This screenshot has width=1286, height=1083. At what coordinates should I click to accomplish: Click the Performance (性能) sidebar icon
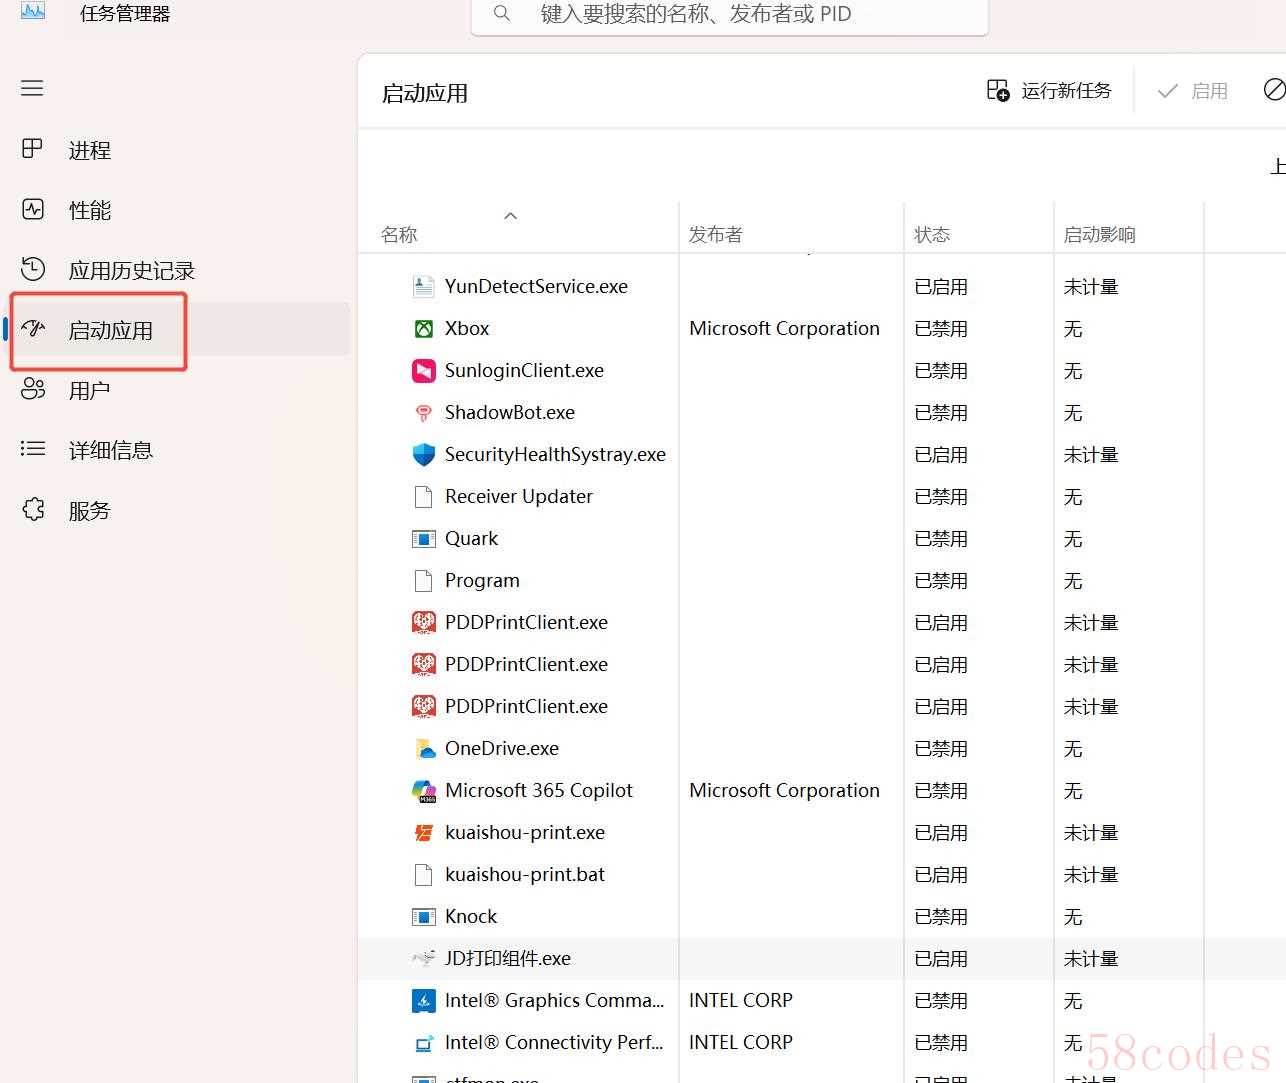tap(33, 209)
